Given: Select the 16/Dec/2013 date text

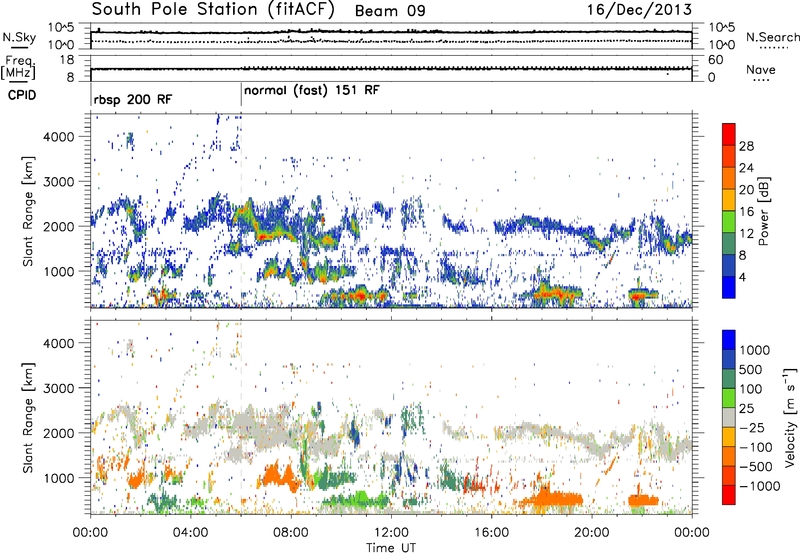Looking at the screenshot, I should point(639,10).
